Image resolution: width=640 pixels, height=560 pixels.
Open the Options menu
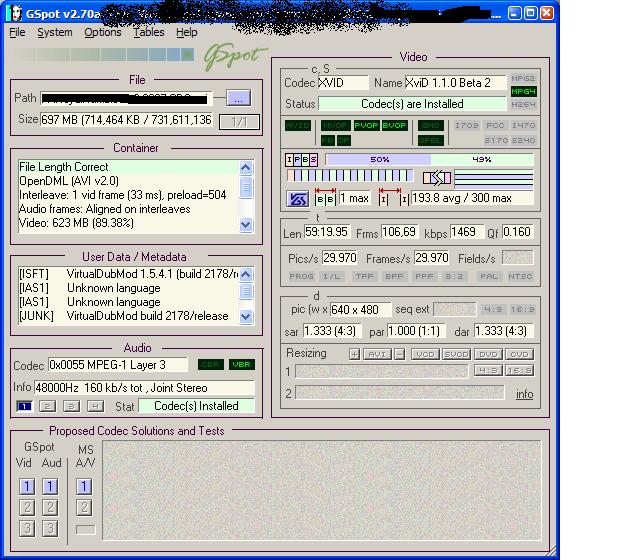coord(103,32)
